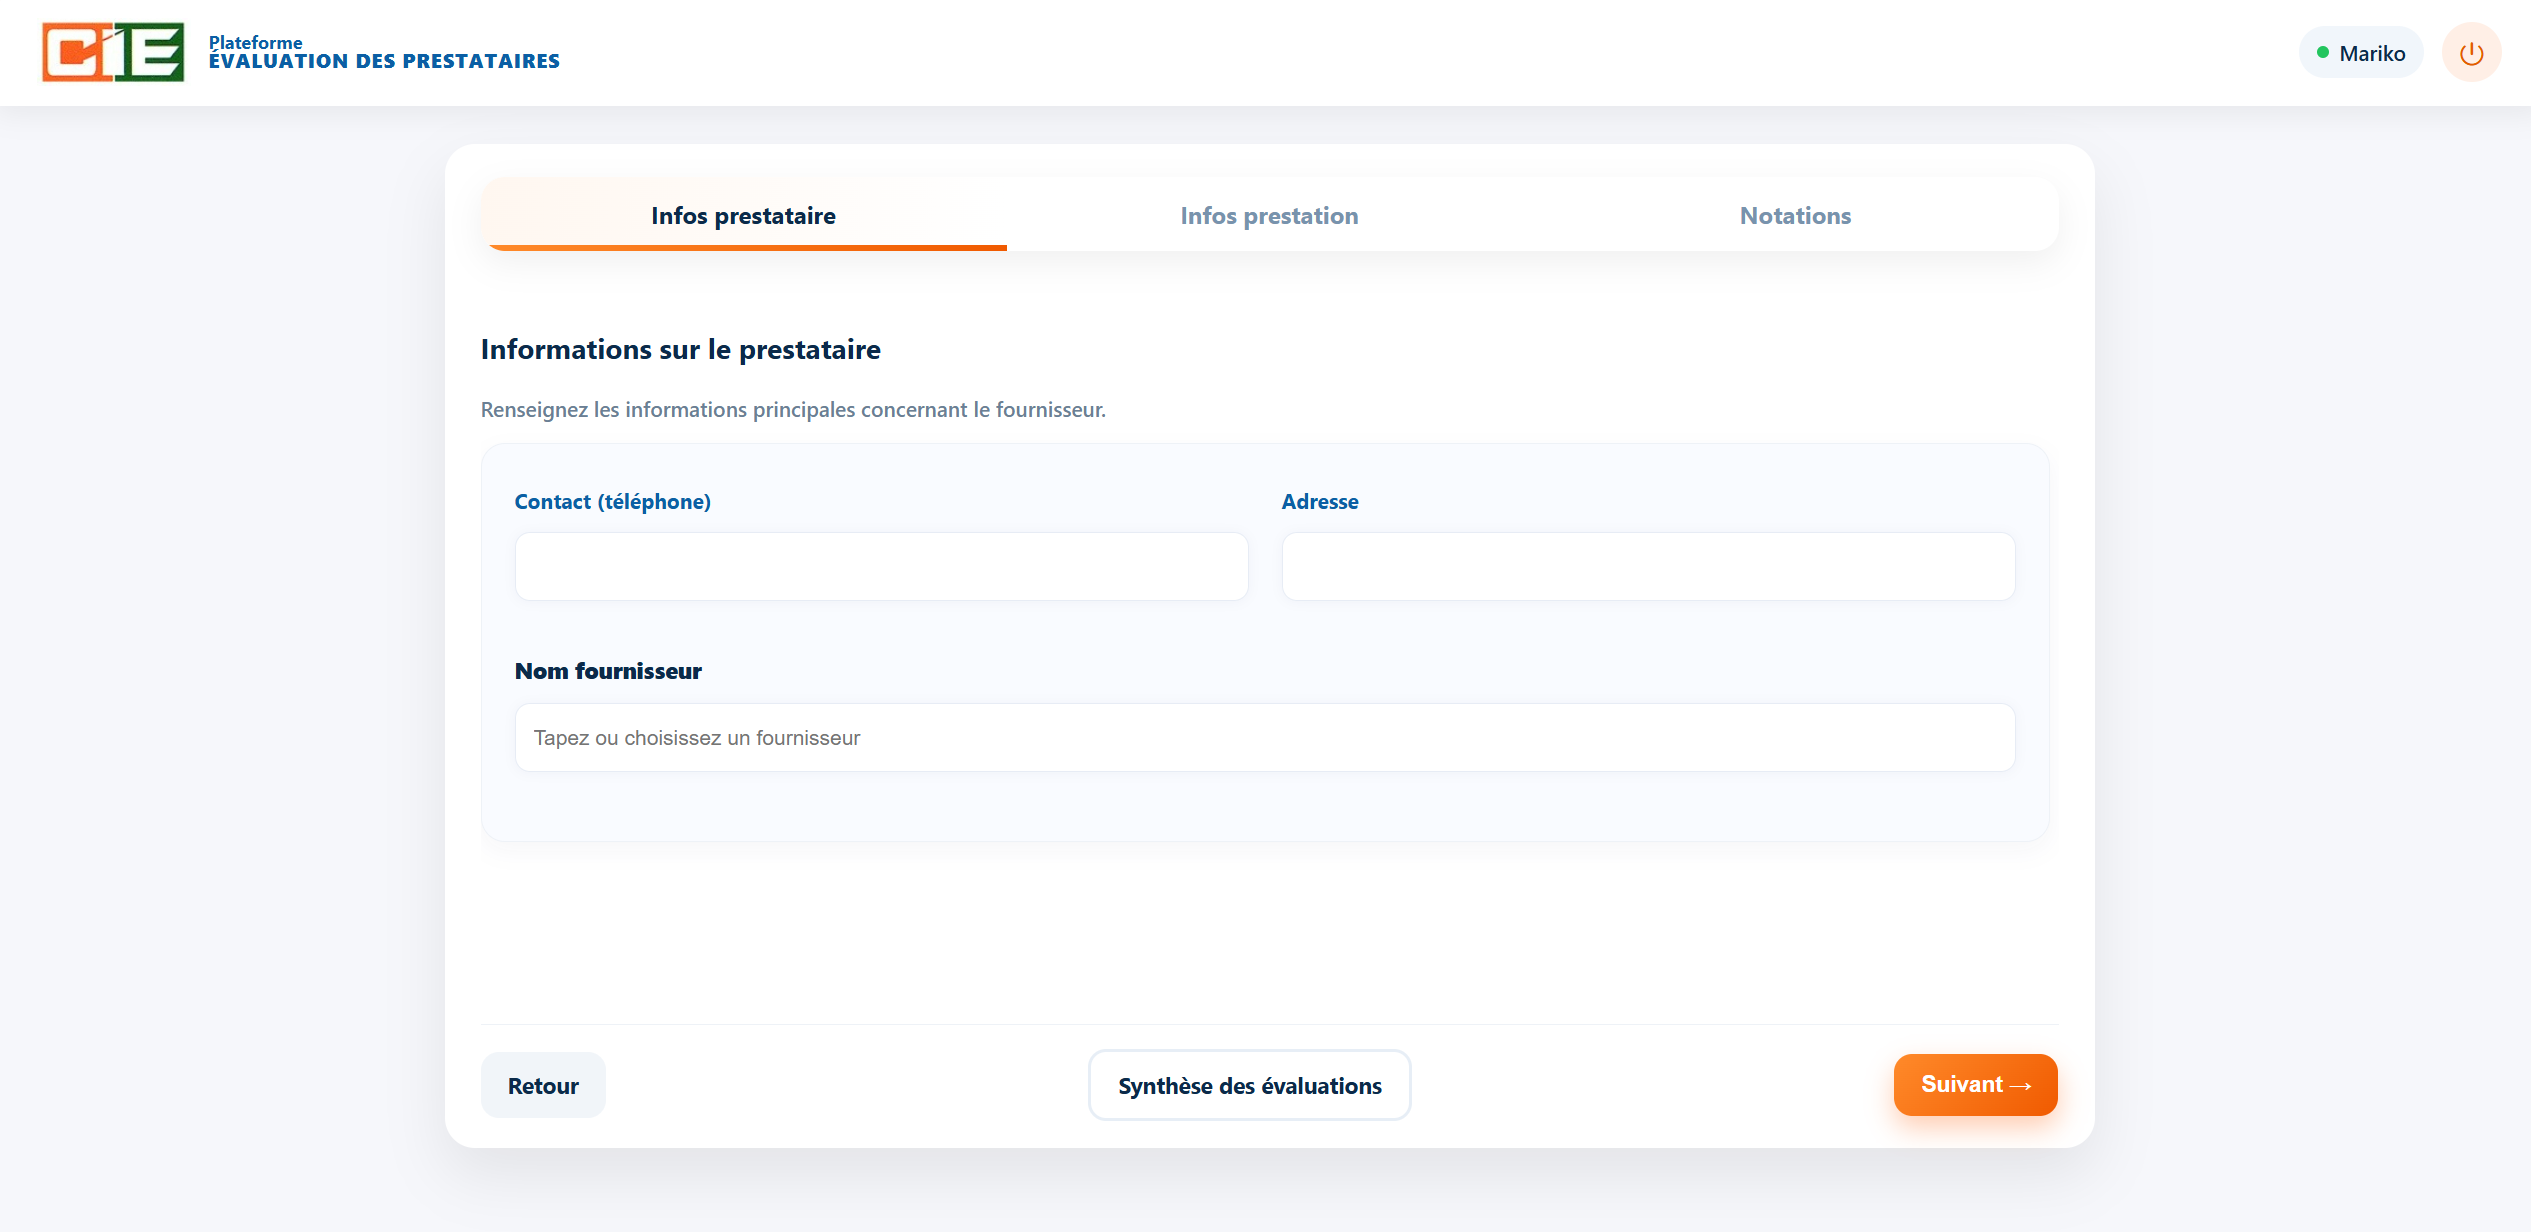
Task: Click the Mariko user badge
Action: point(2360,52)
